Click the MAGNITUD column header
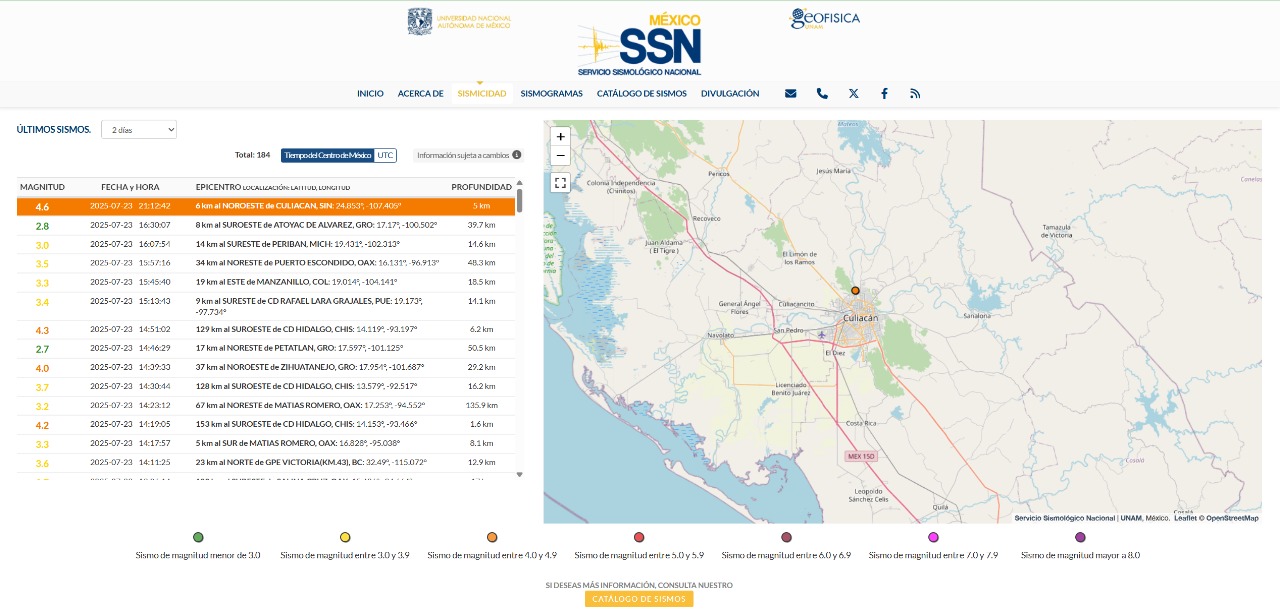 coord(42,187)
